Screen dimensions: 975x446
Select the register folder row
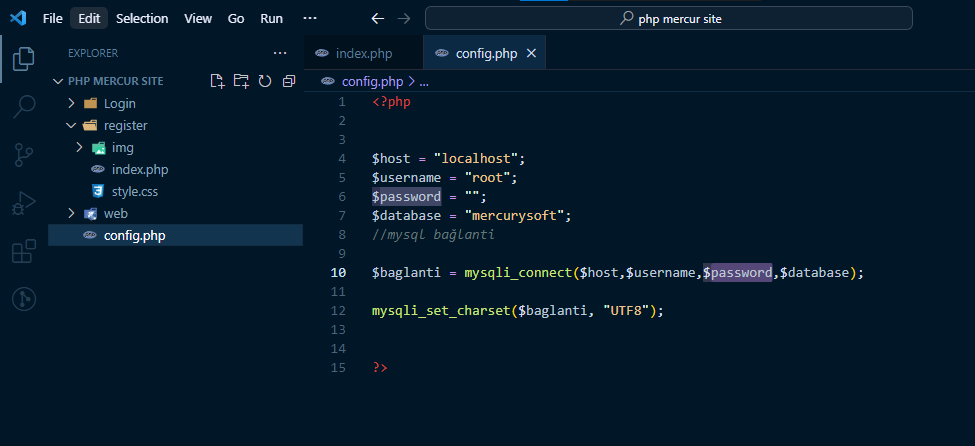click(x=175, y=126)
